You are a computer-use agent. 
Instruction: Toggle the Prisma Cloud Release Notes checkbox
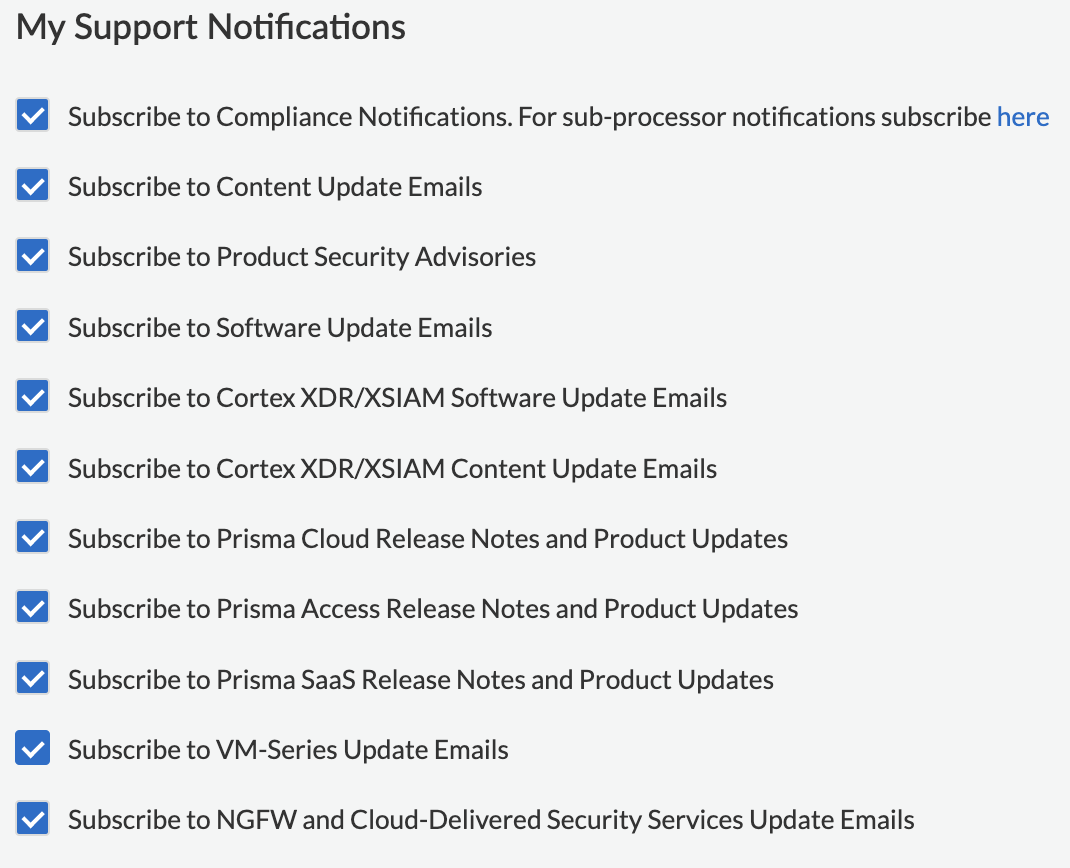pos(33,538)
